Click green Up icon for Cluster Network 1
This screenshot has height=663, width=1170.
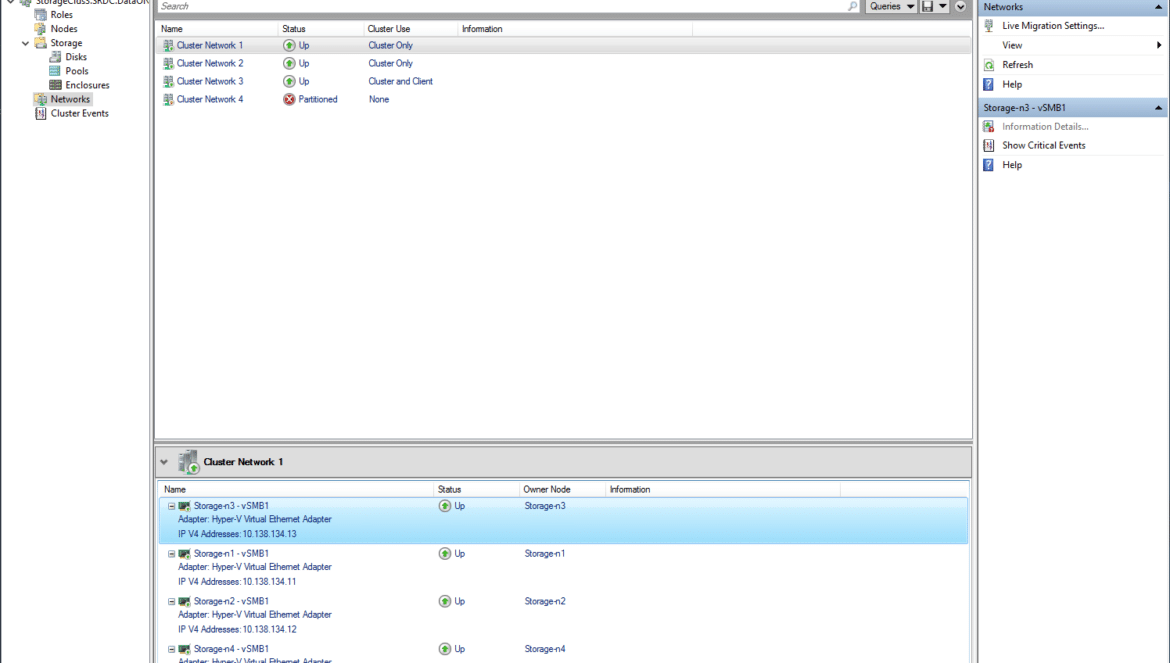coord(289,45)
